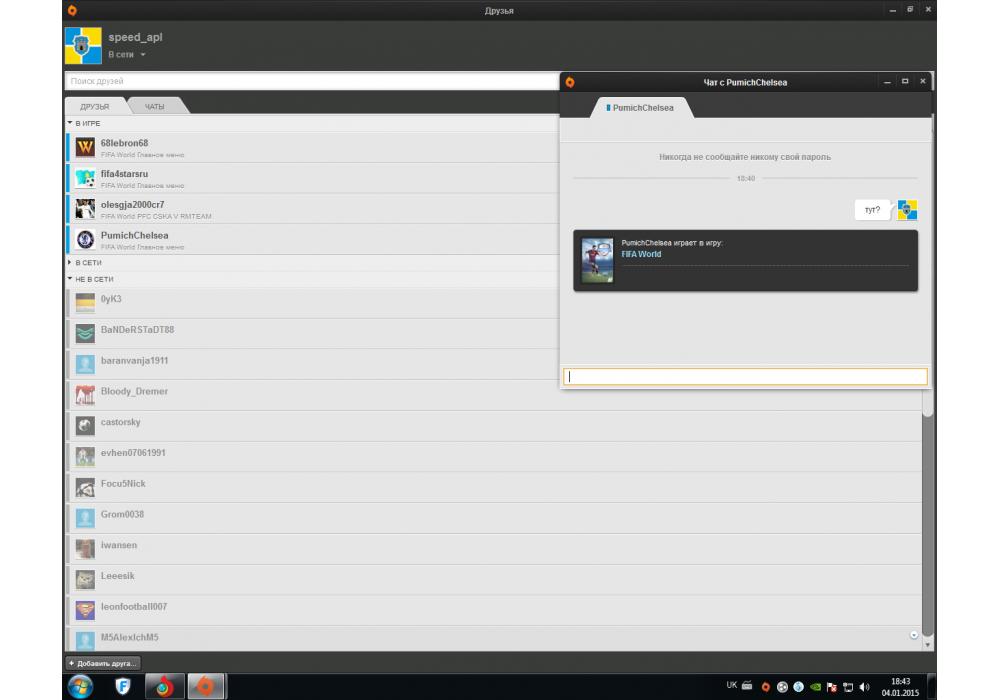The width and height of the screenshot is (1000, 700).
Task: Open the 'В сети' status dropdown
Action: point(127,55)
